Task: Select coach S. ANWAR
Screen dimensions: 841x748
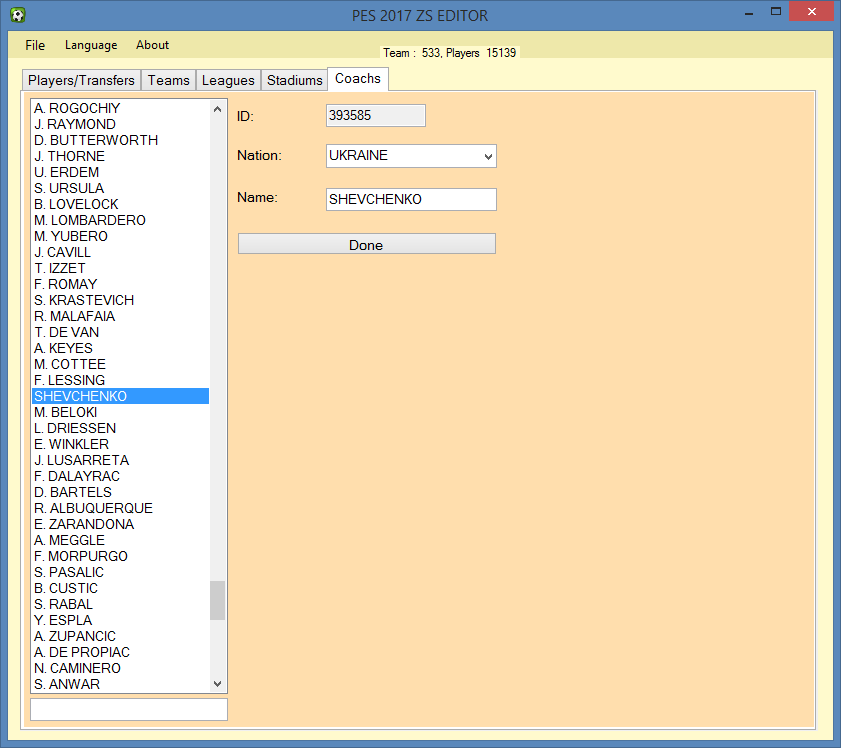Action: click(120, 684)
